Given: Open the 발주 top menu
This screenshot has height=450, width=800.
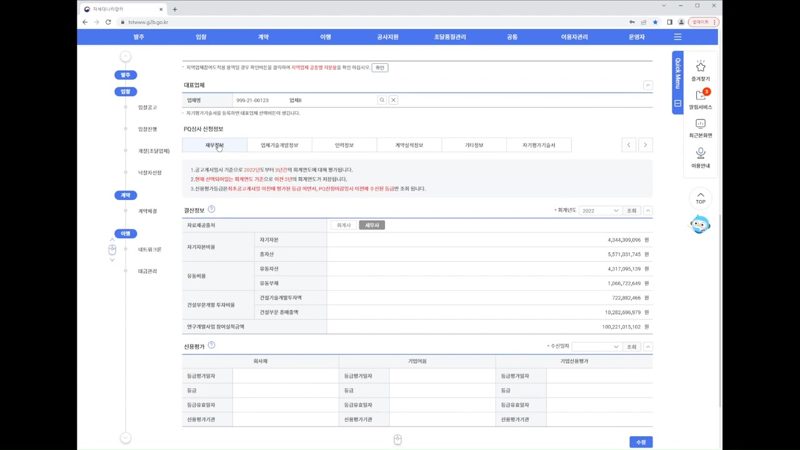Looking at the screenshot, I should pos(139,37).
